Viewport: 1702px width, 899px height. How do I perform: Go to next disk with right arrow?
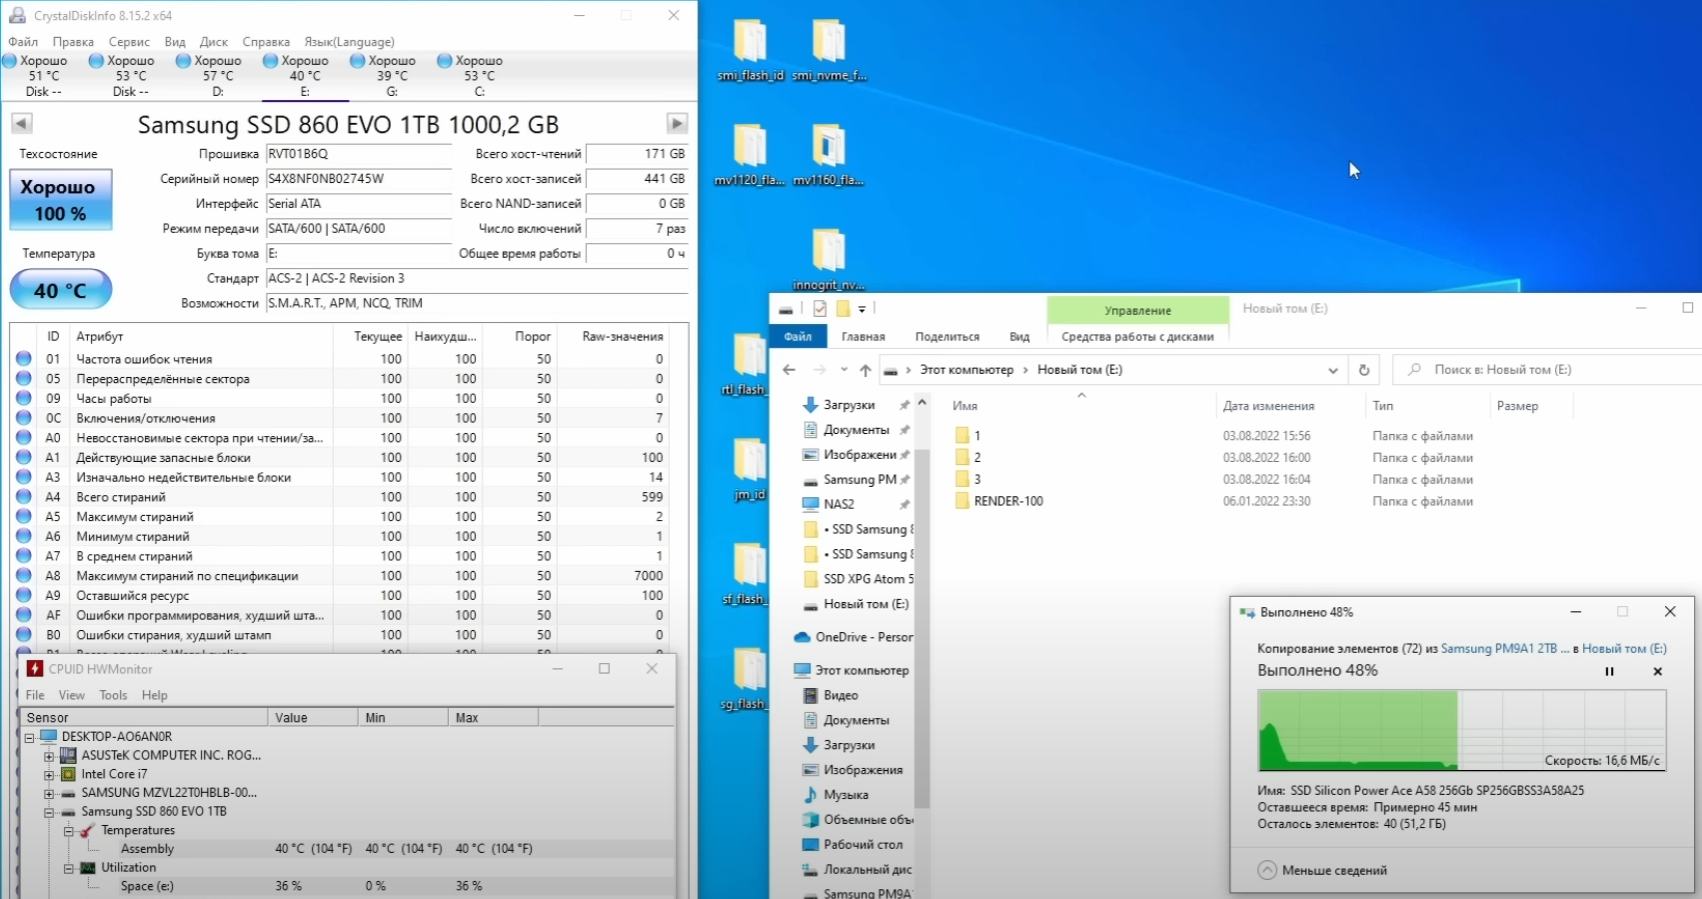pos(677,123)
